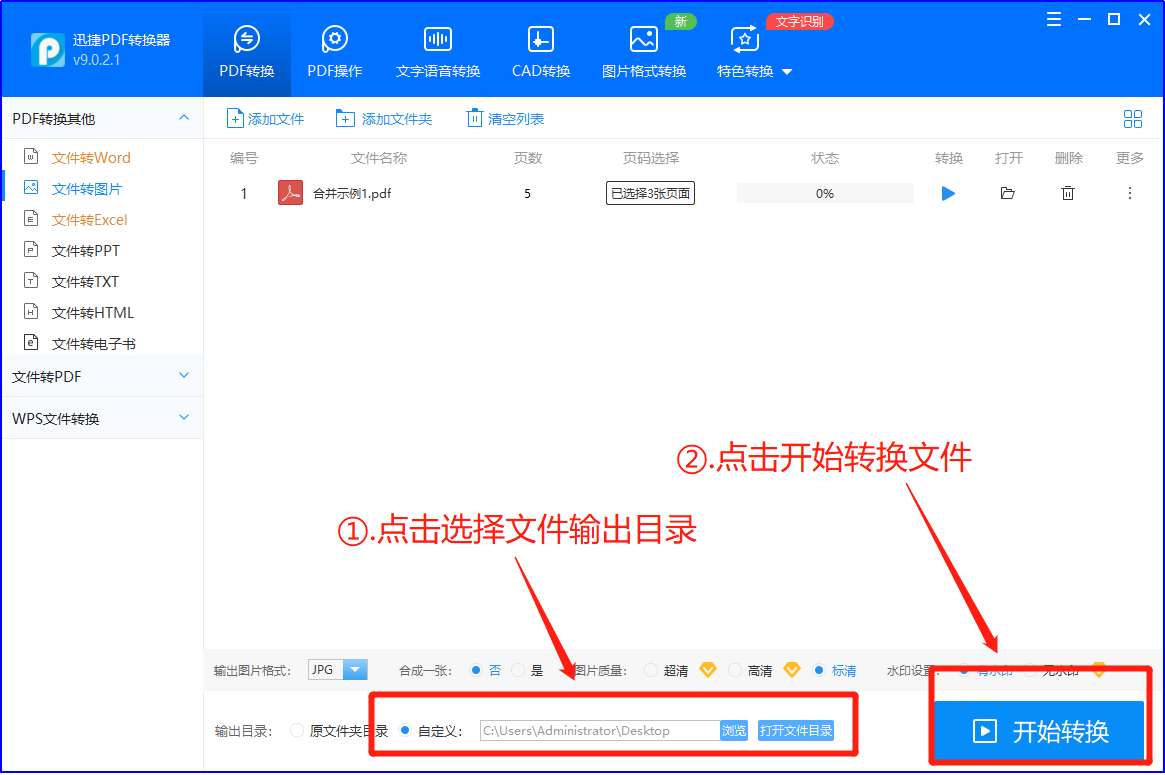1165x775 pixels.
Task: Open folder icon for 合并示例1.pdf
Action: (1007, 193)
